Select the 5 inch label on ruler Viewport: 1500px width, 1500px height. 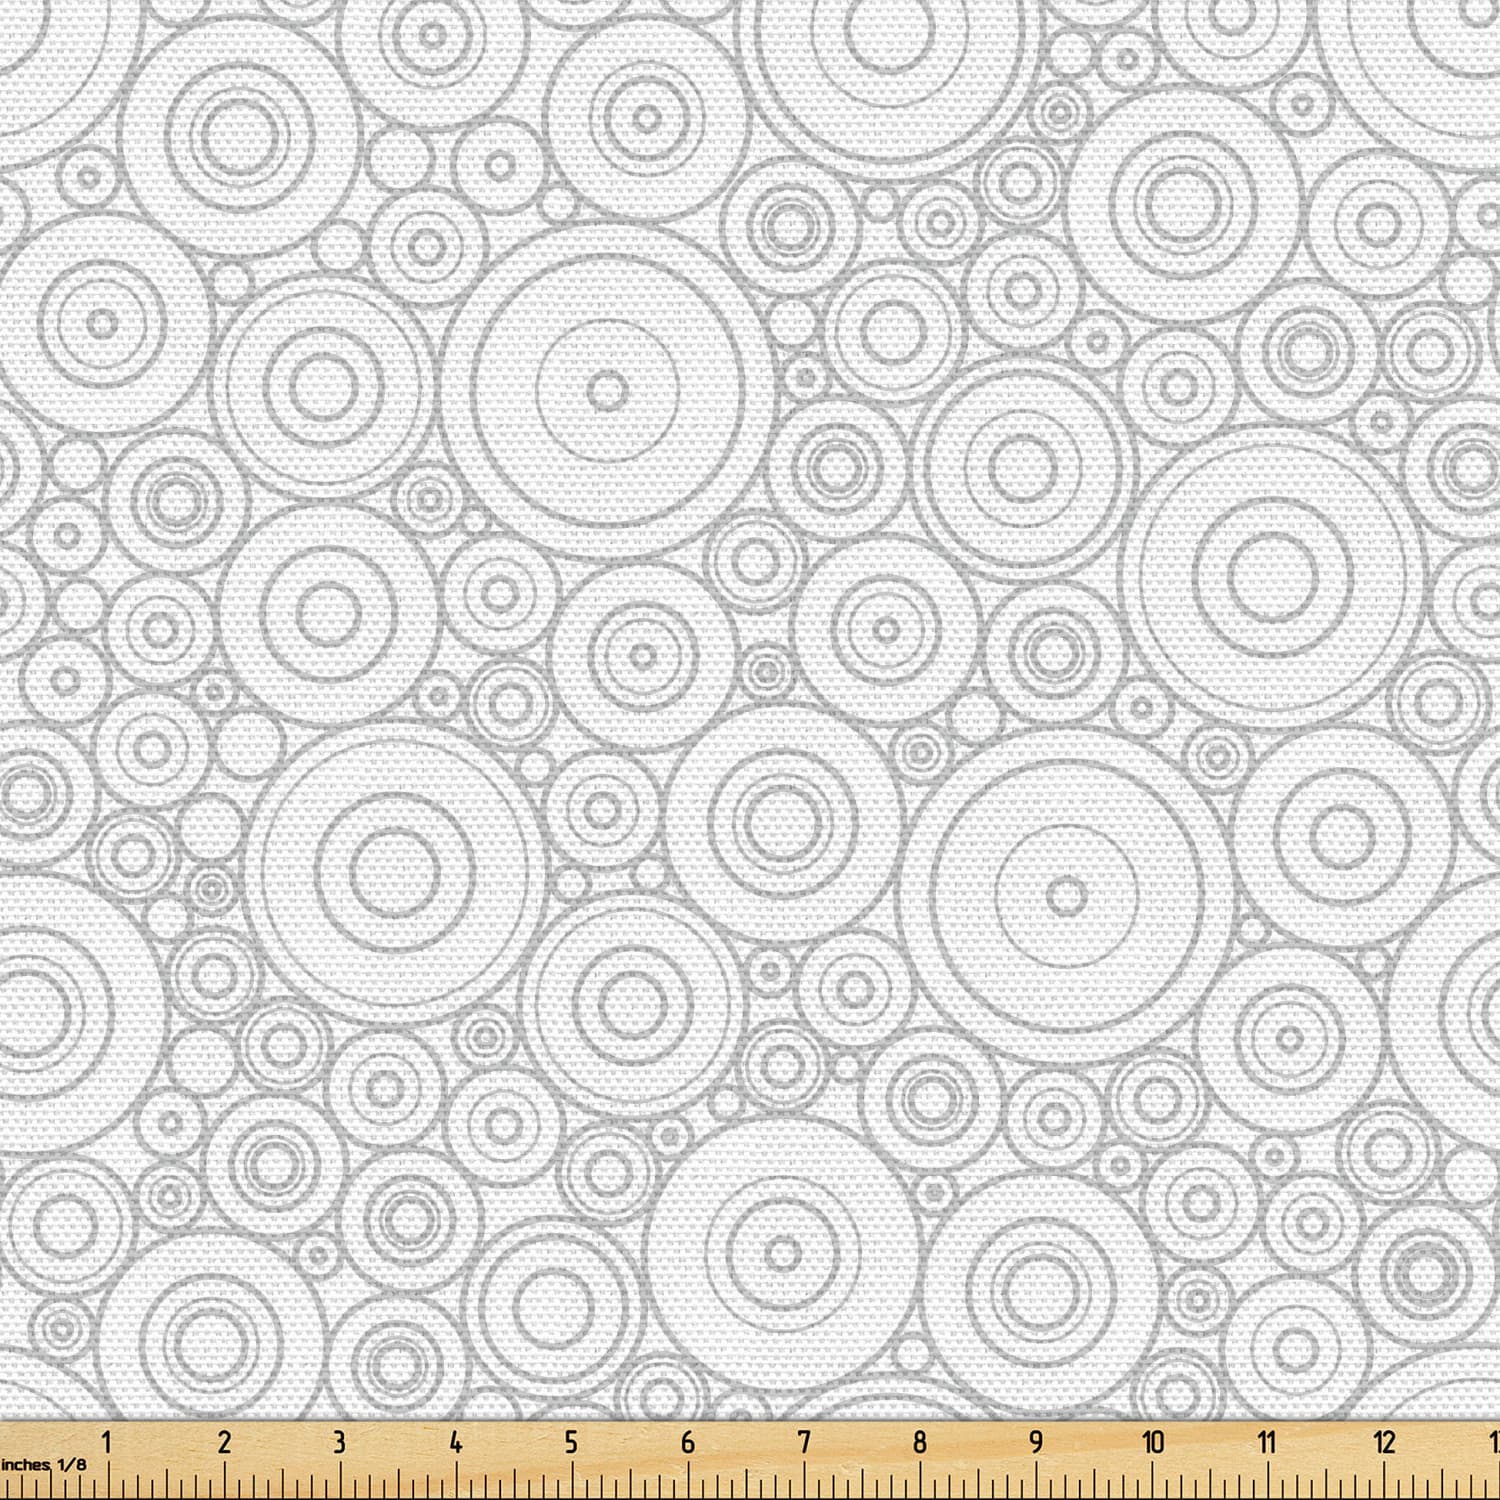(x=571, y=1442)
